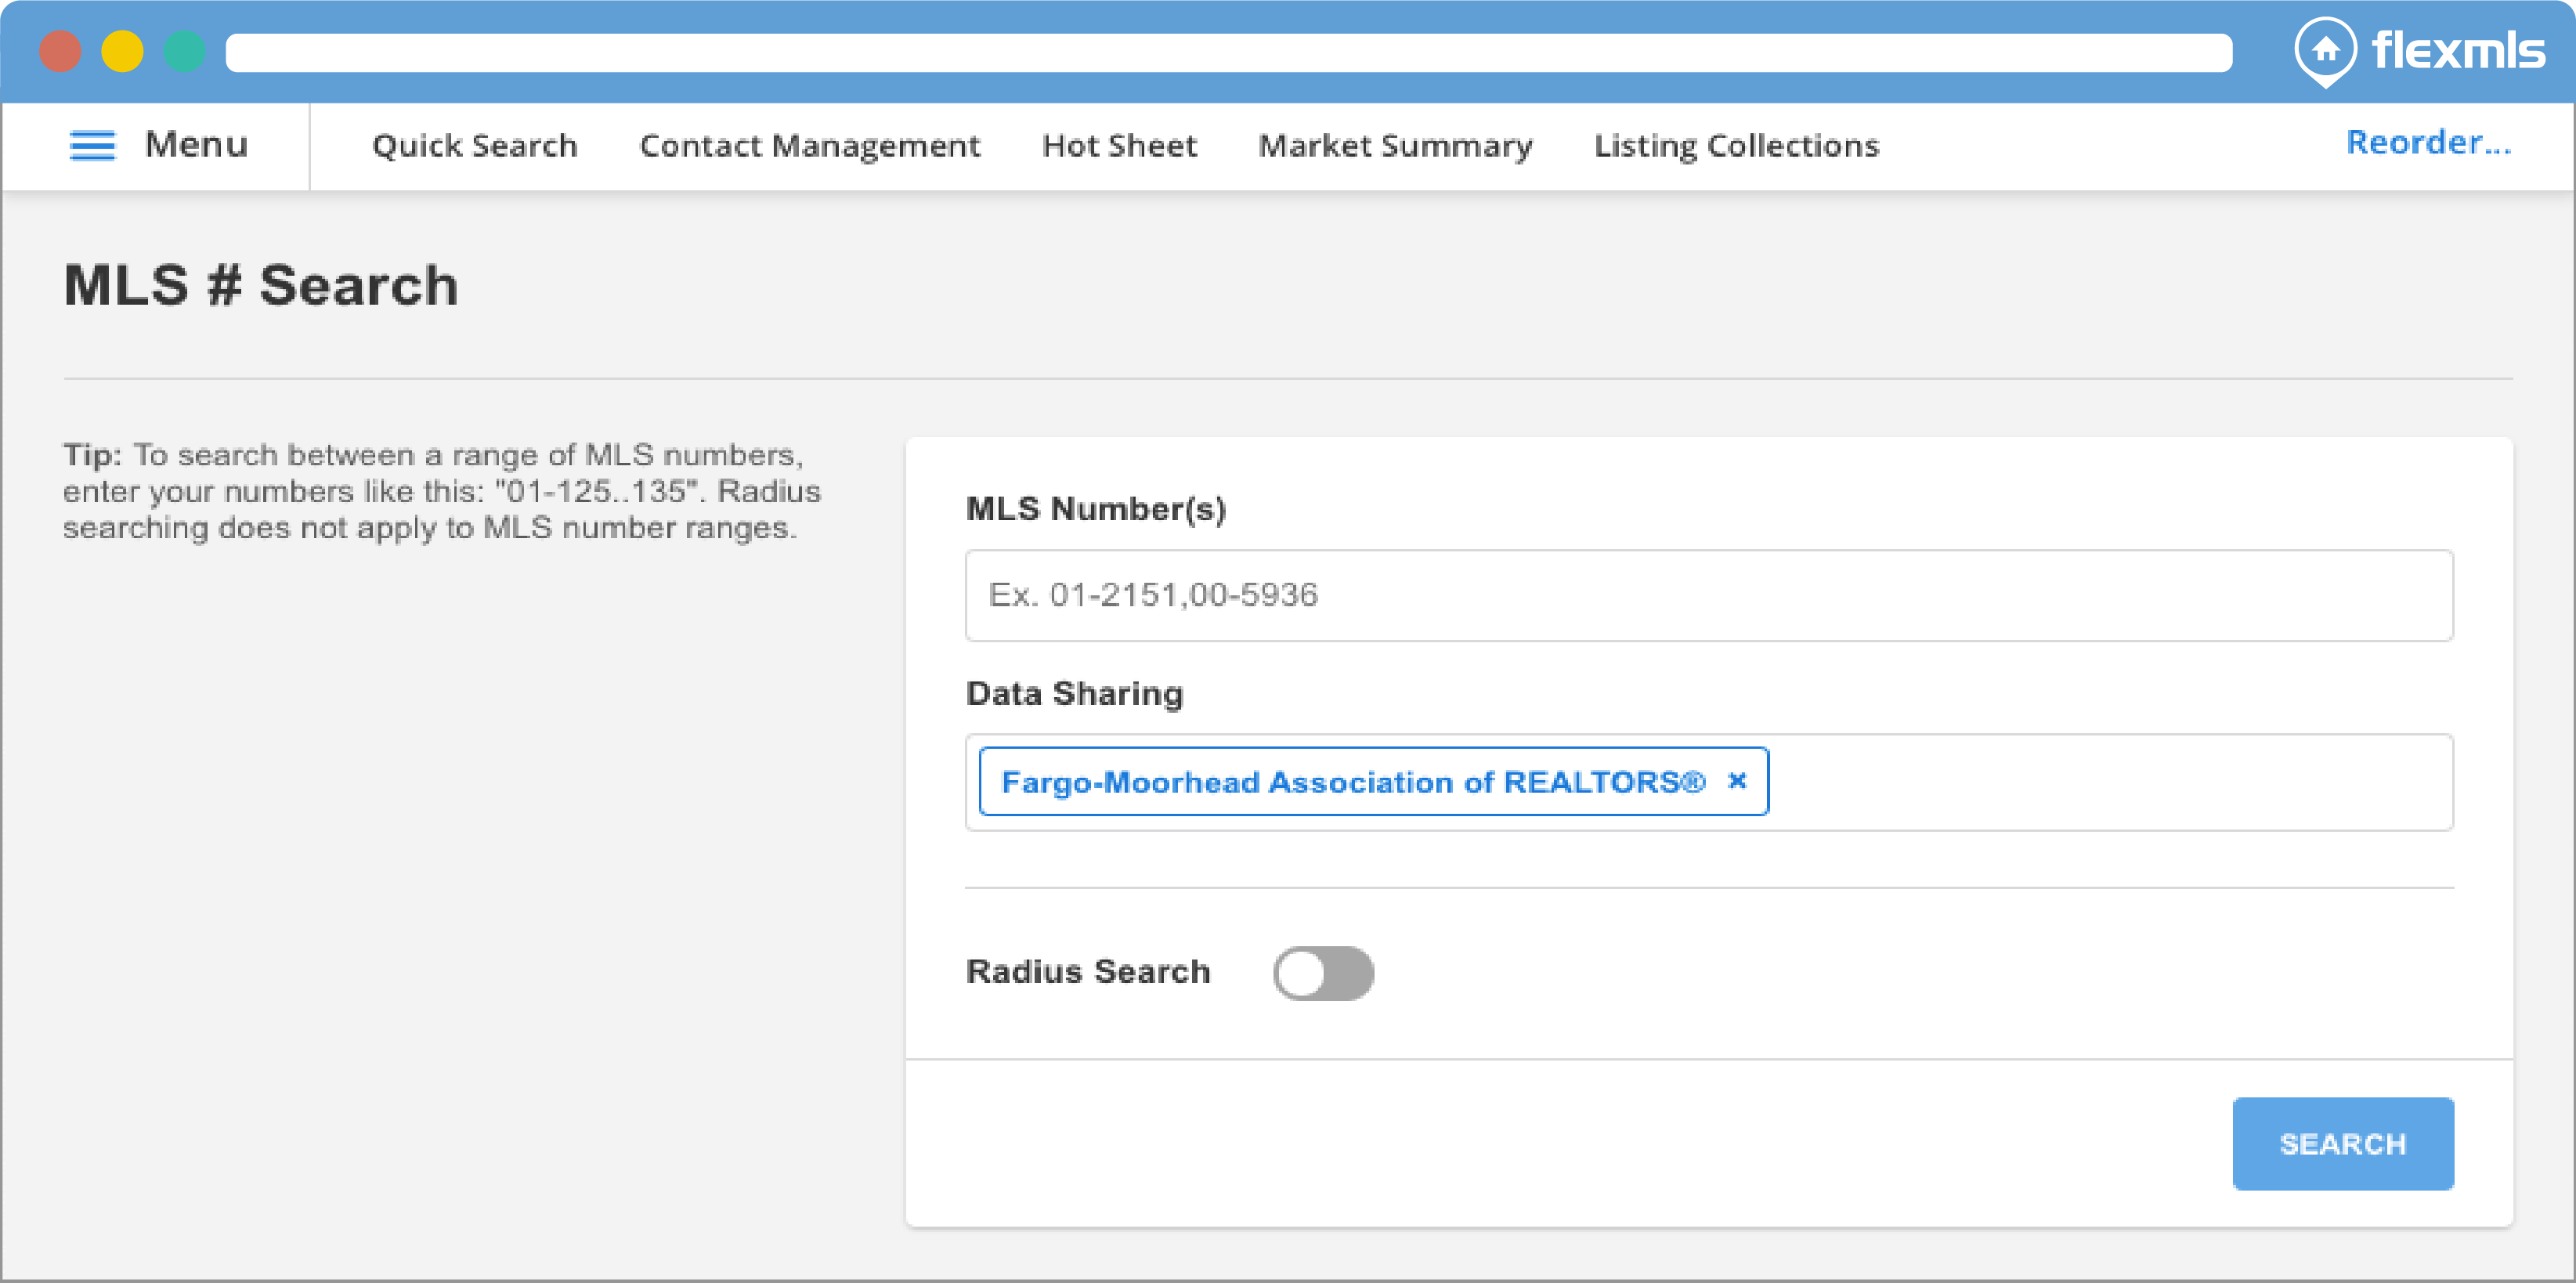Open Quick Search from the navigation bar

(474, 146)
